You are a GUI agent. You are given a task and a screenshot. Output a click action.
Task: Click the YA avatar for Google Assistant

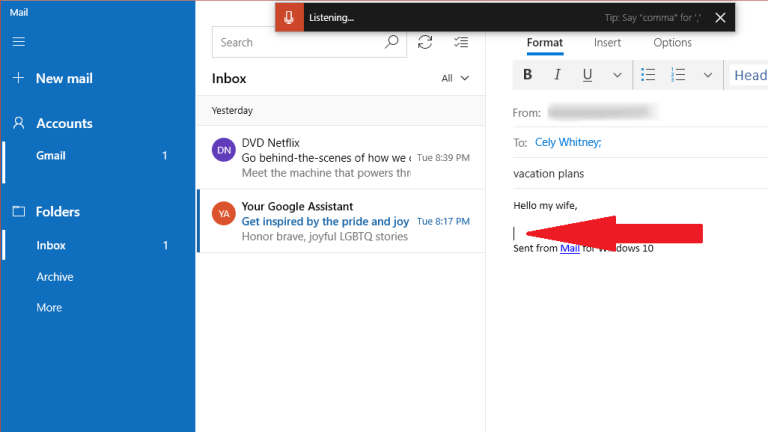tap(224, 214)
